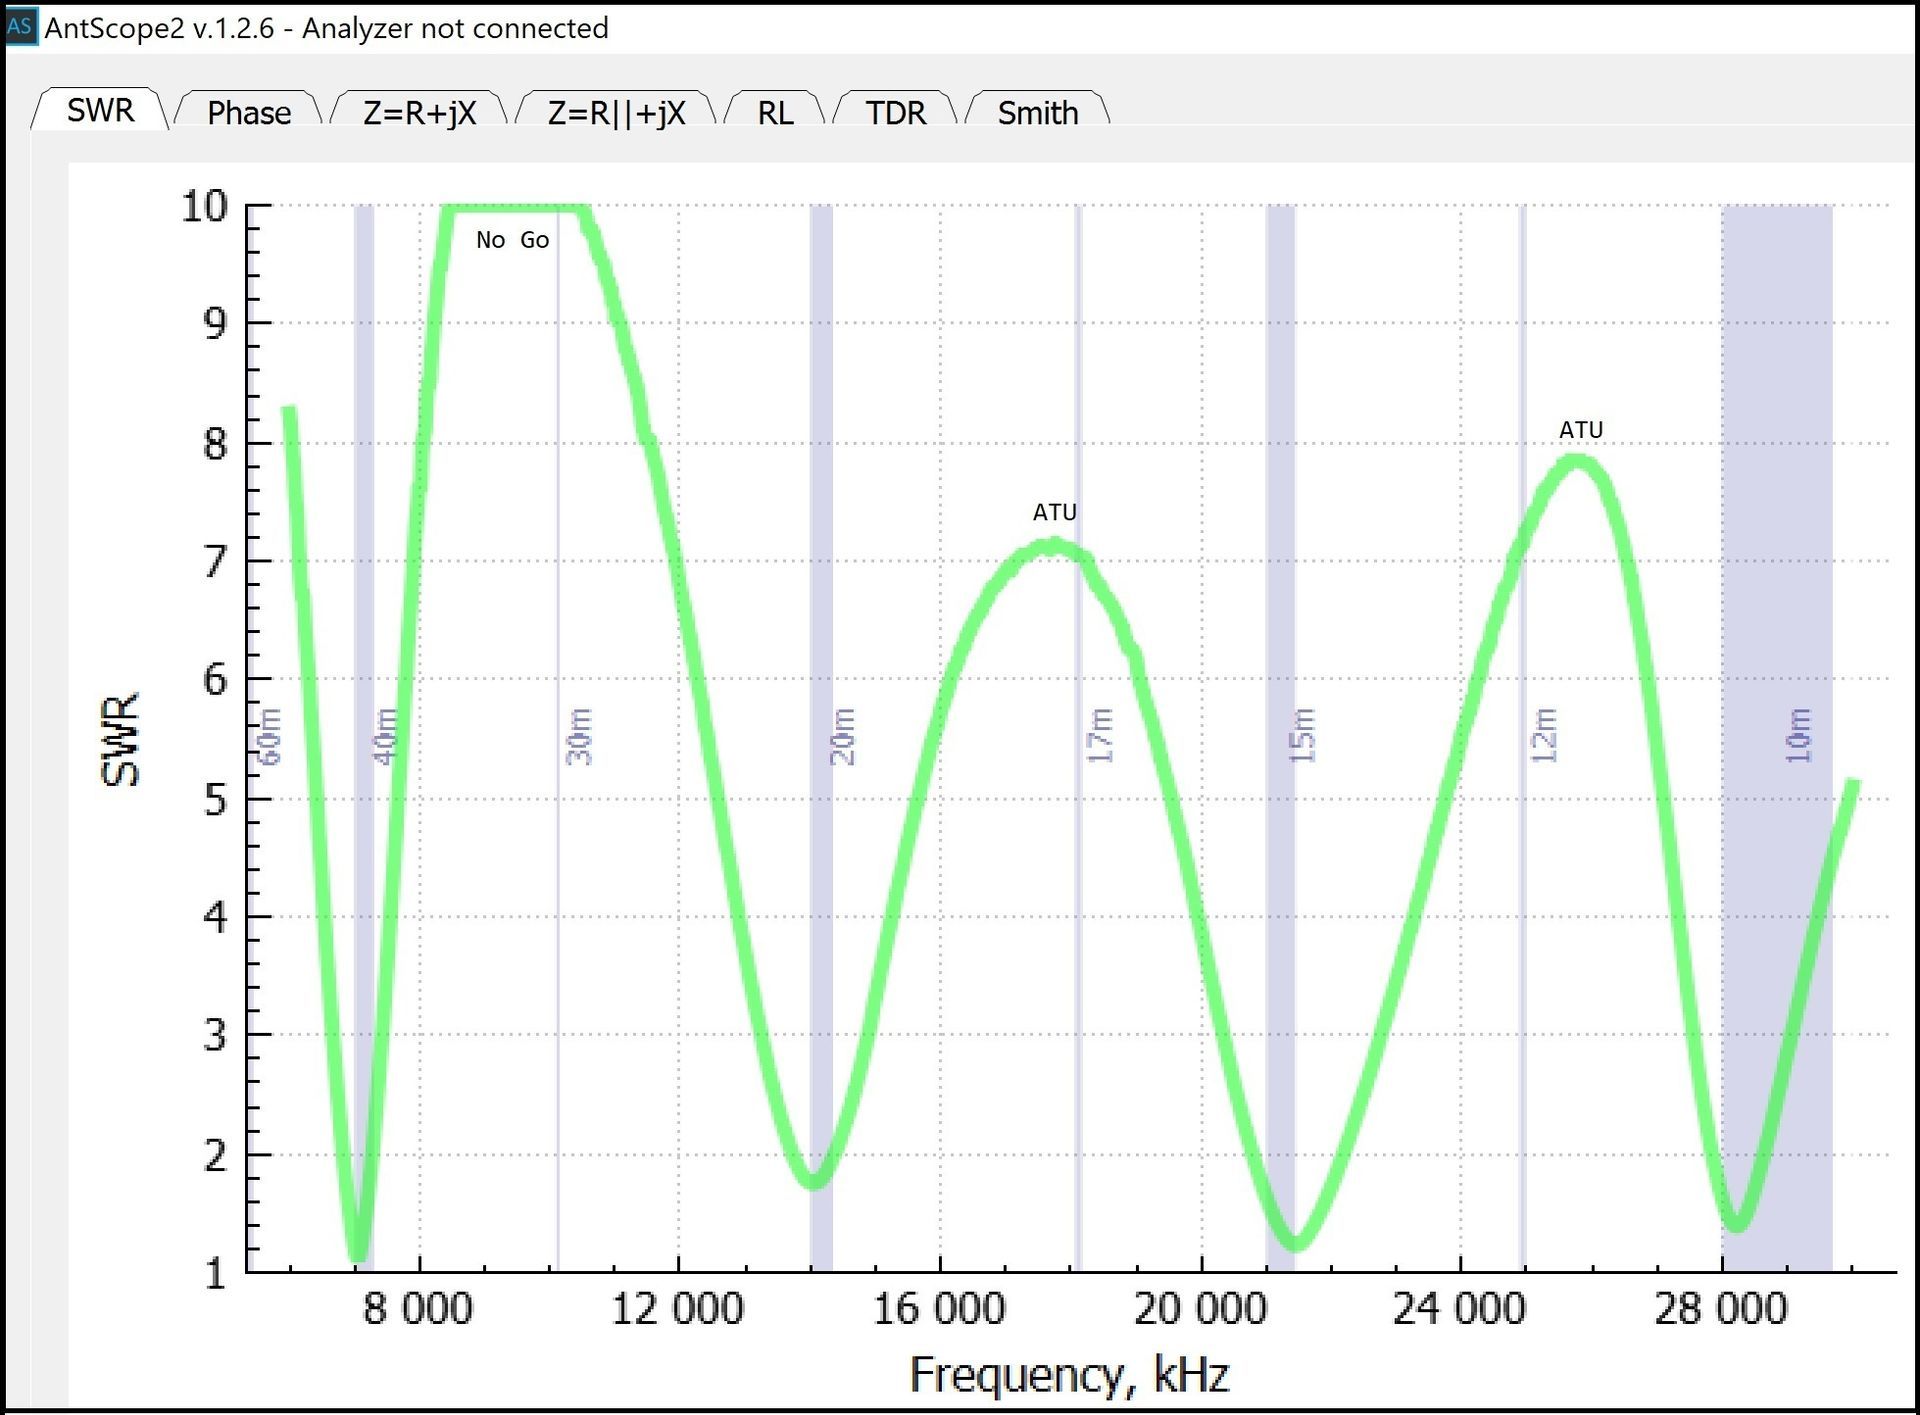Screen dimensions: 1920x1415
Task: Click the 60m band label at left edge
Action: [269, 736]
